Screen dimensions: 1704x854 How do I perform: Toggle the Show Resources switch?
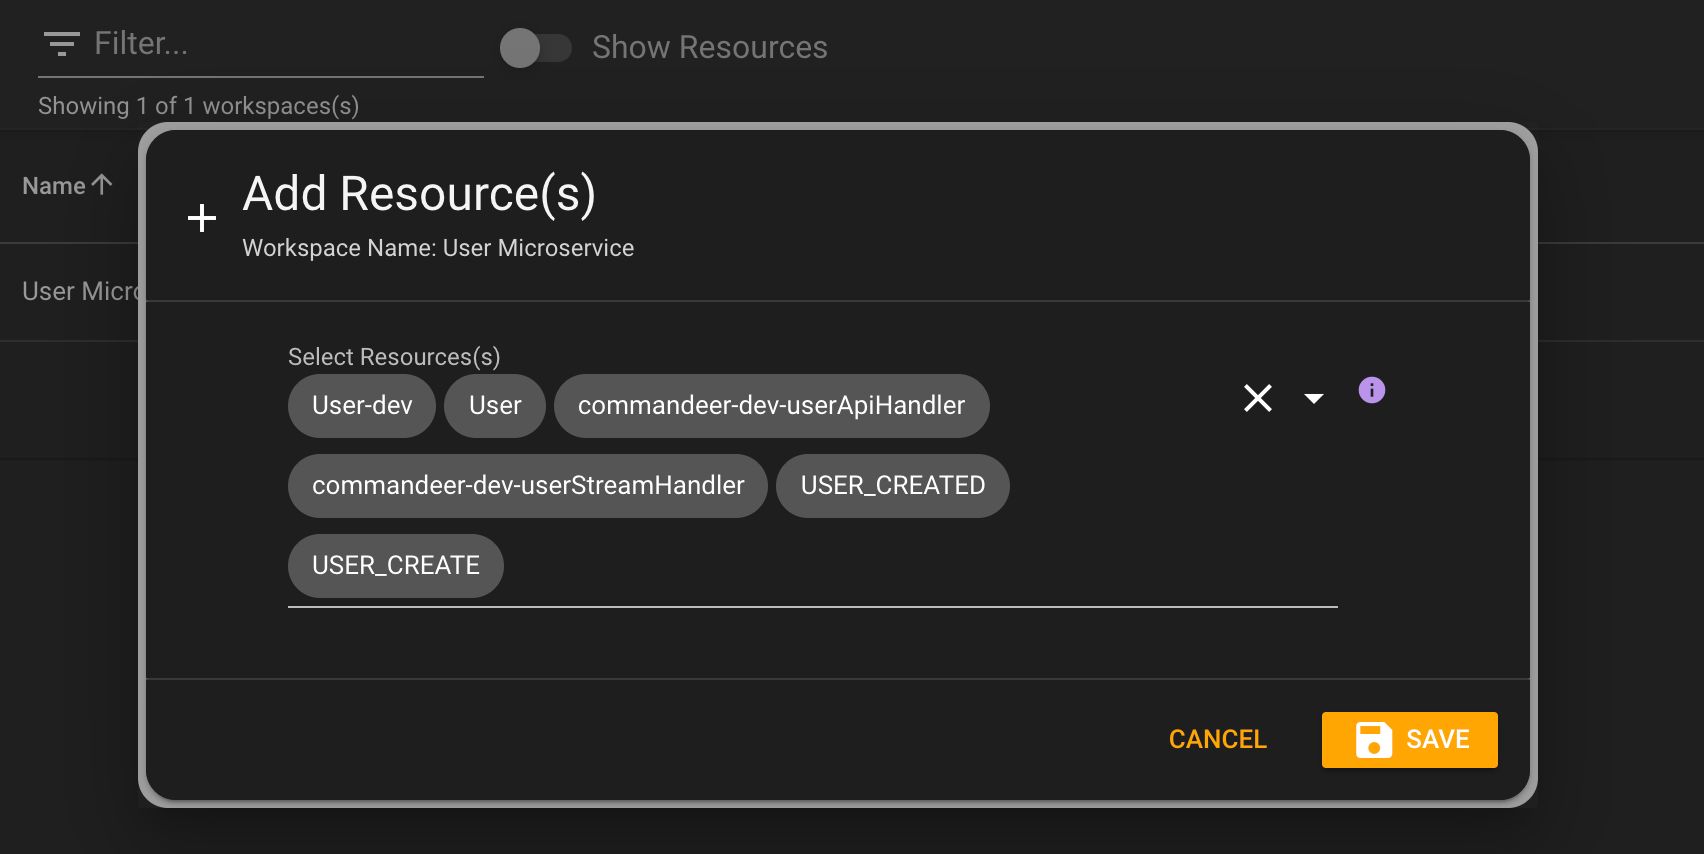536,48
